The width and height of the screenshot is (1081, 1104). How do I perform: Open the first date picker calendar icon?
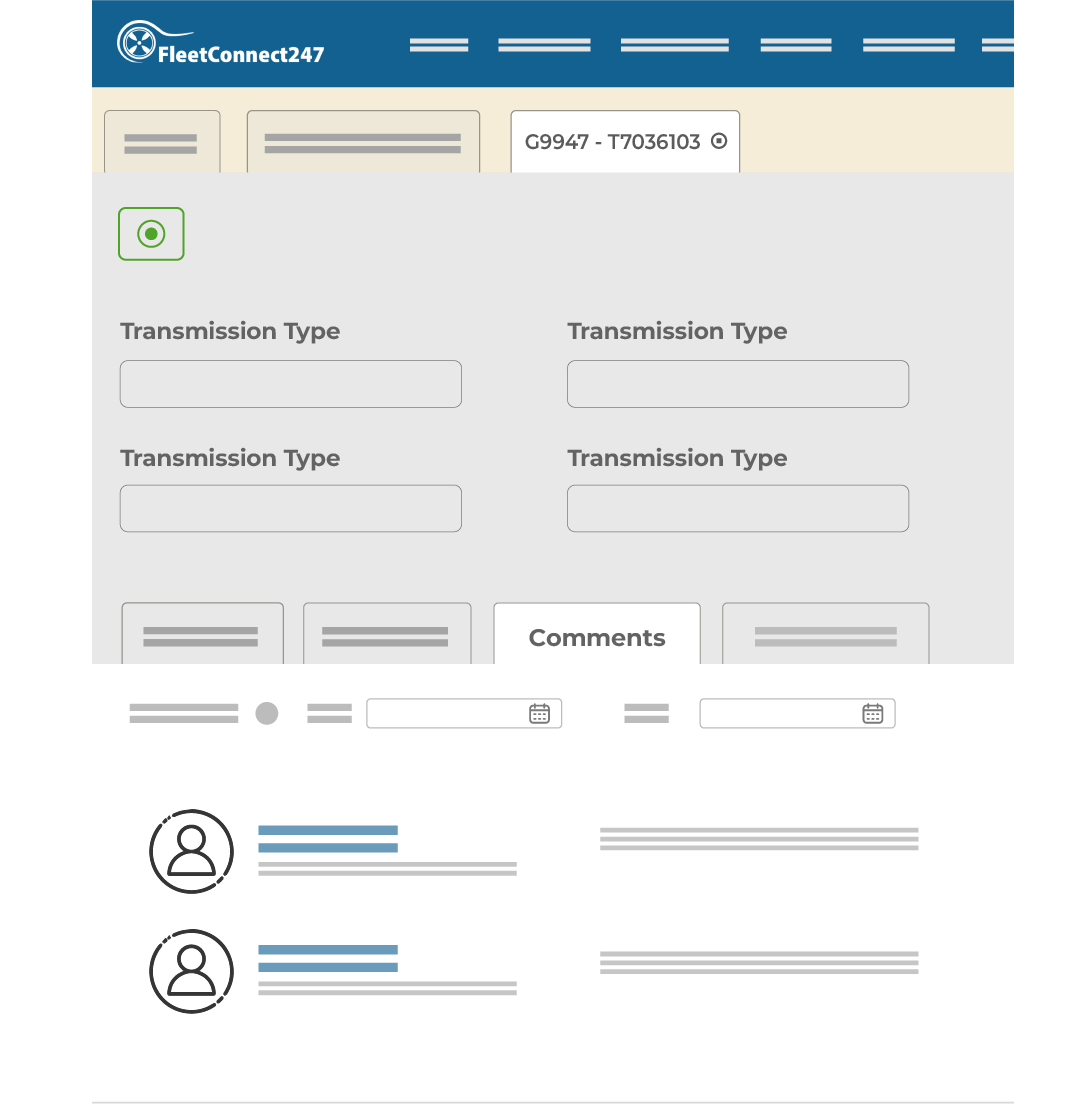pos(539,713)
